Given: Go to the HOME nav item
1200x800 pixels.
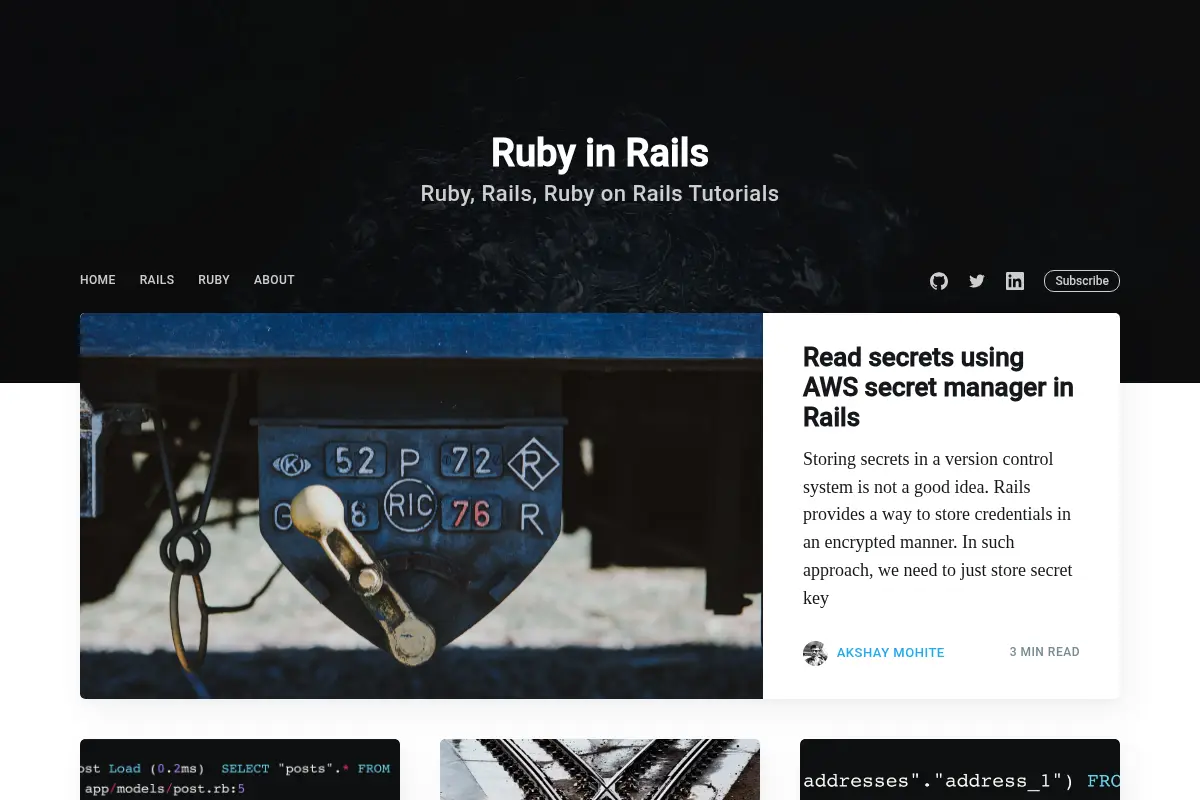Looking at the screenshot, I should pos(98,280).
